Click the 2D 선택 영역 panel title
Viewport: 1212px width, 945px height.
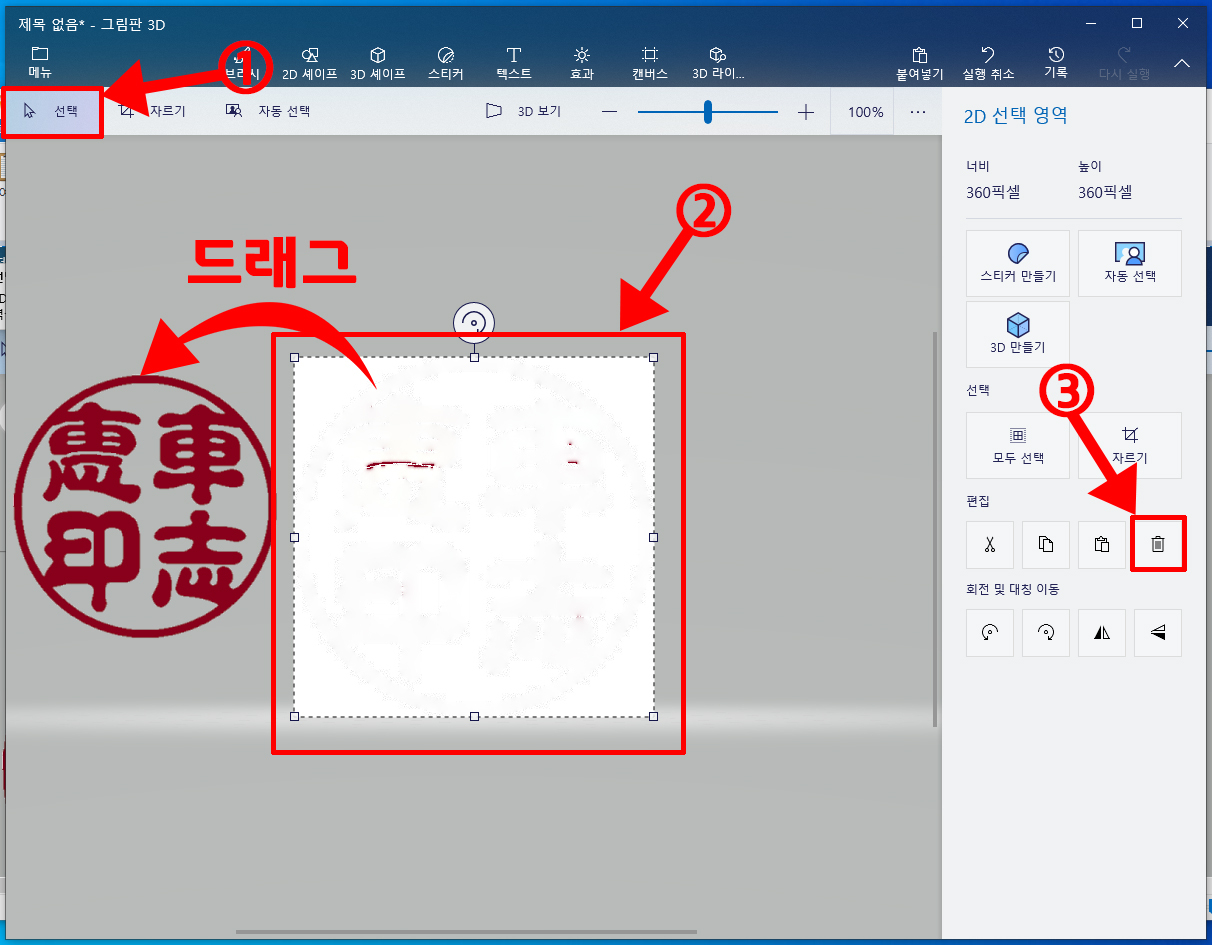coord(1015,116)
